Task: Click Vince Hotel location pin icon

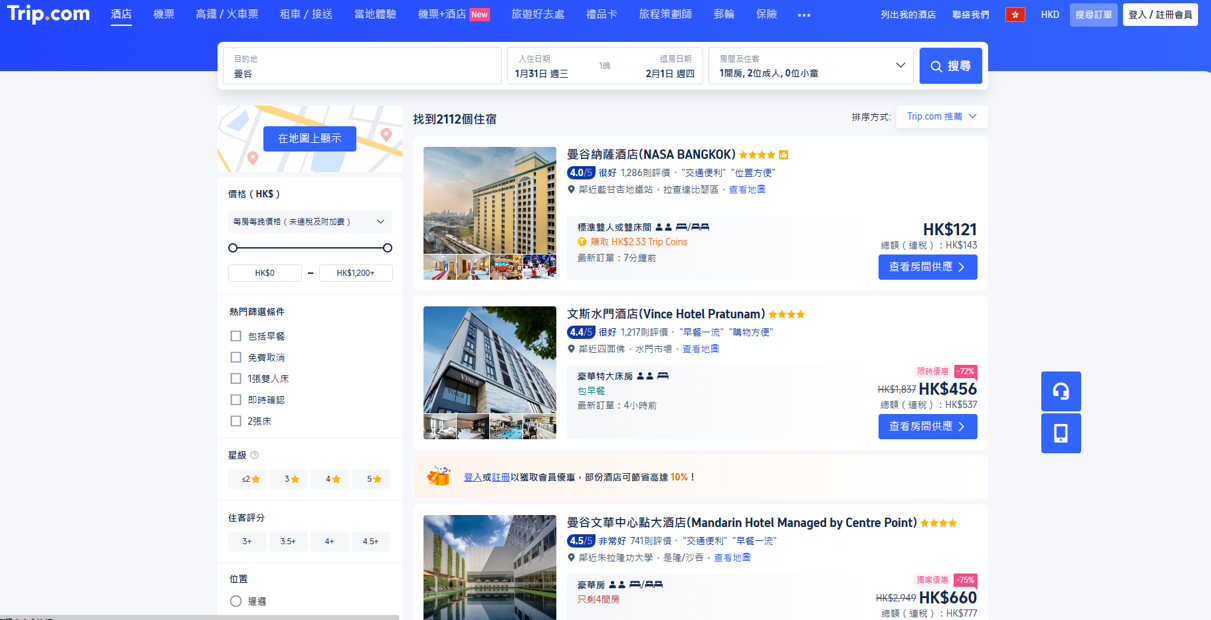Action: click(x=571, y=349)
